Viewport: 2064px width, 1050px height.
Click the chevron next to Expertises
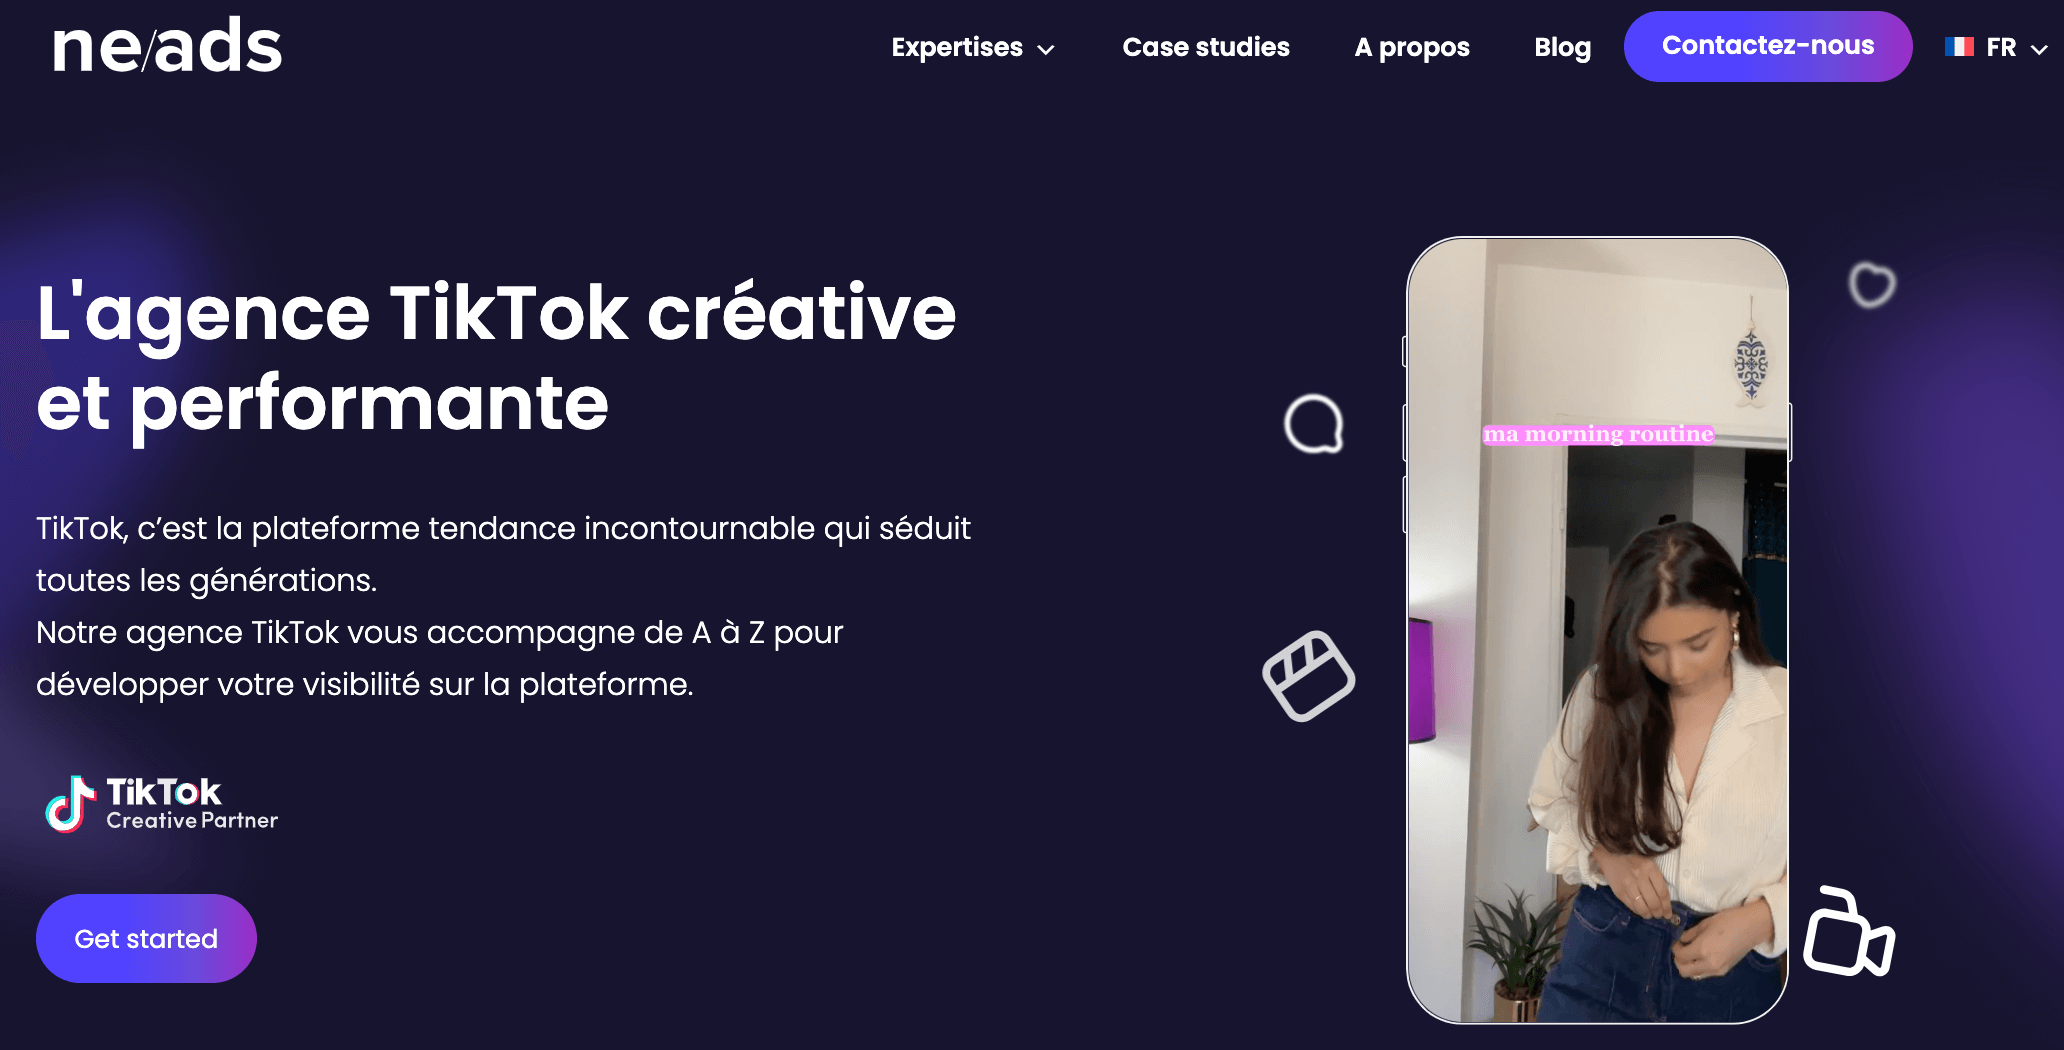click(x=1046, y=49)
